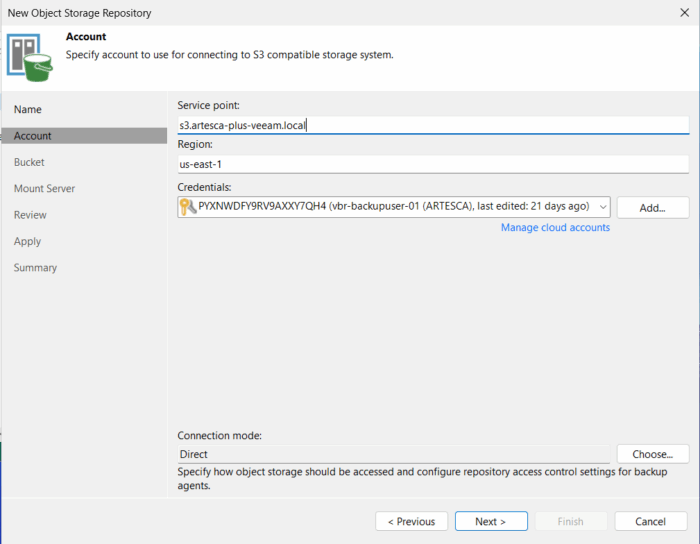Image resolution: width=700 pixels, height=544 pixels.
Task: Close the New Object Storage Repository dialog
Action: (684, 12)
